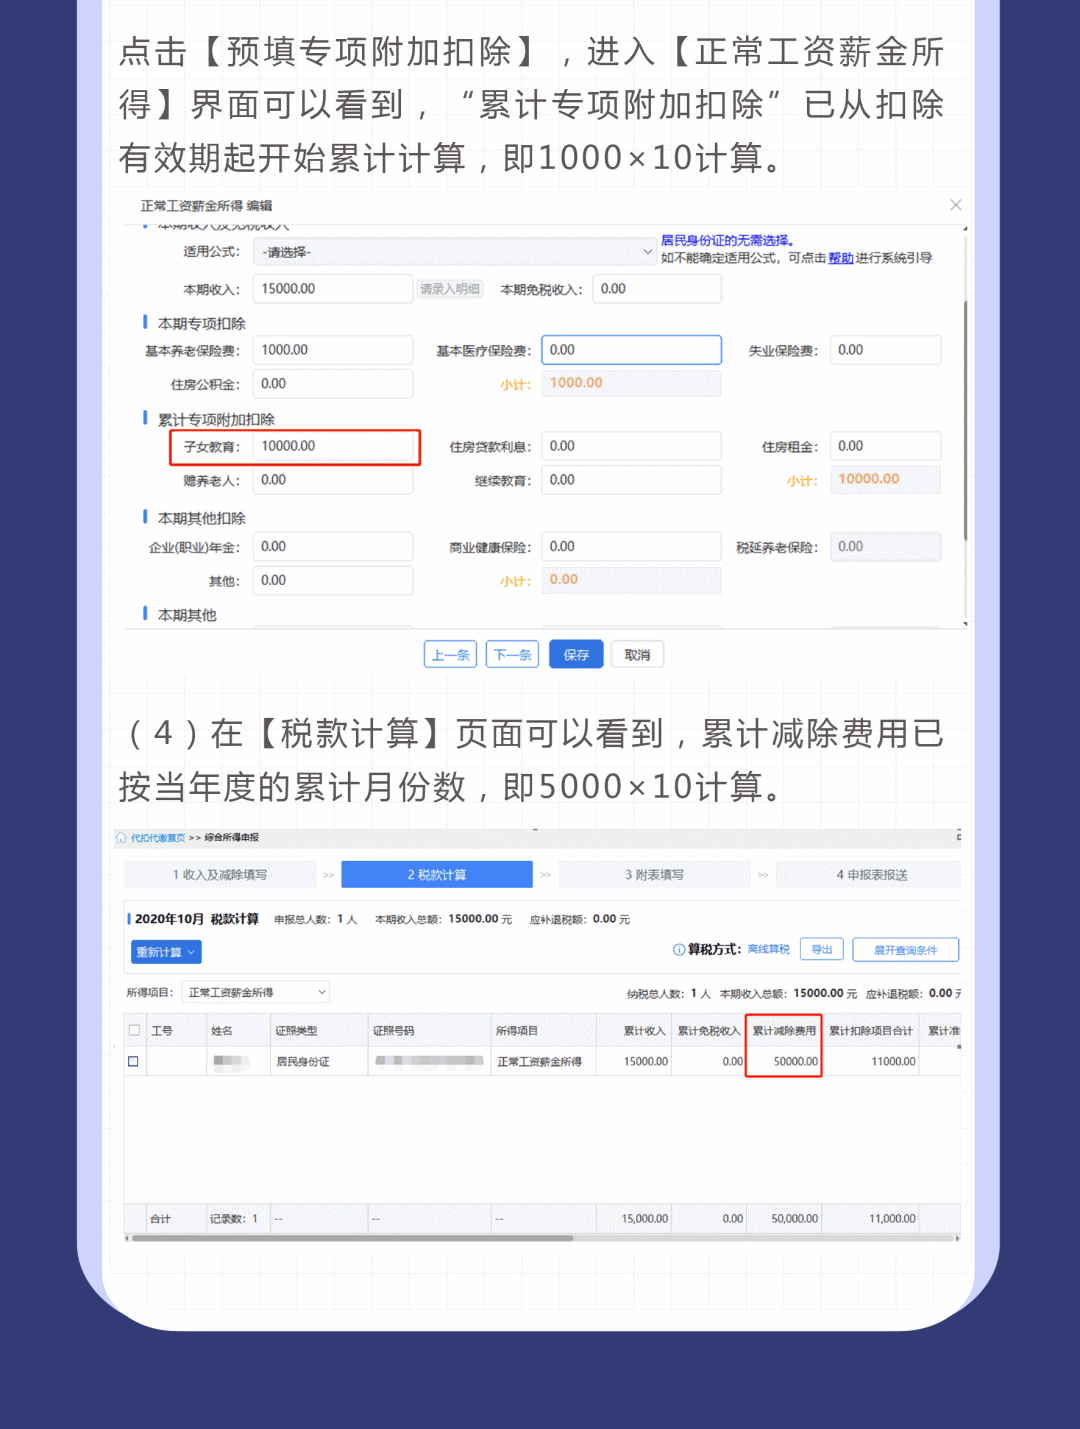Screen dimensions: 1080x1429
Task: Click the 本期免税收入 input field
Action: click(657, 289)
